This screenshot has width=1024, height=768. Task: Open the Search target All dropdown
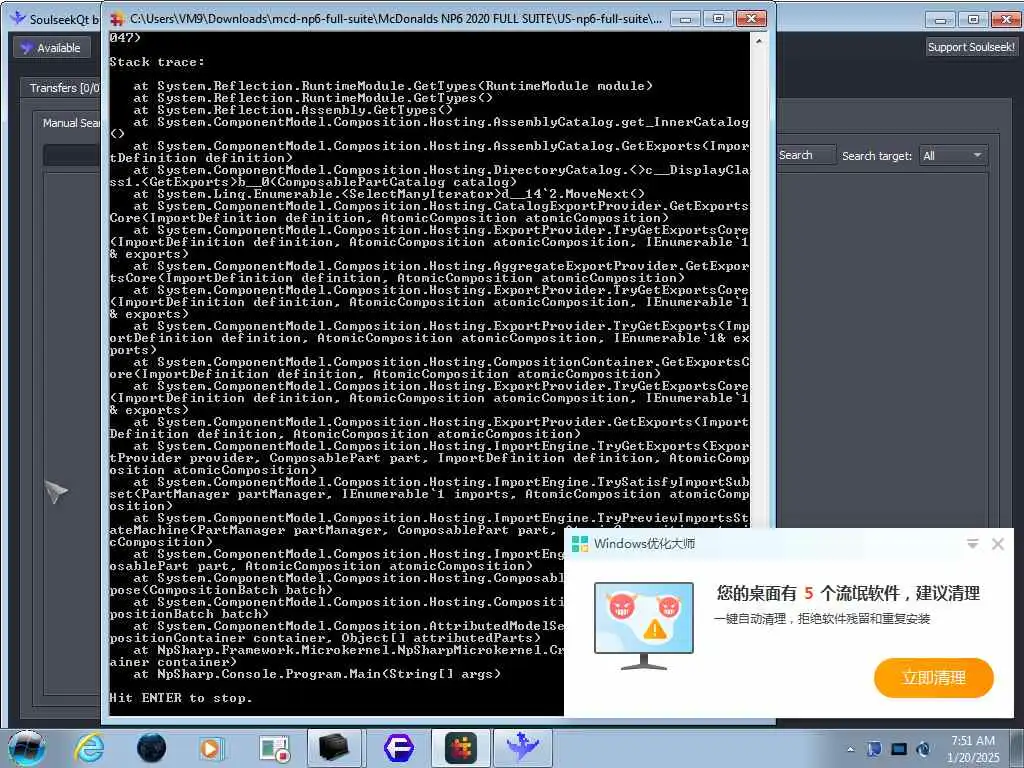point(953,155)
